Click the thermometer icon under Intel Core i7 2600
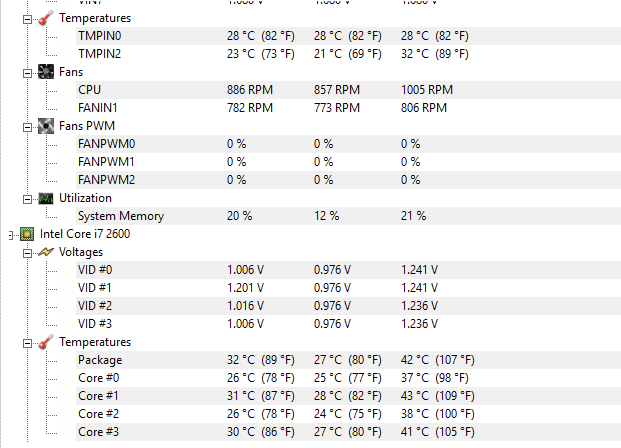This screenshot has height=448, width=621. click(46, 342)
